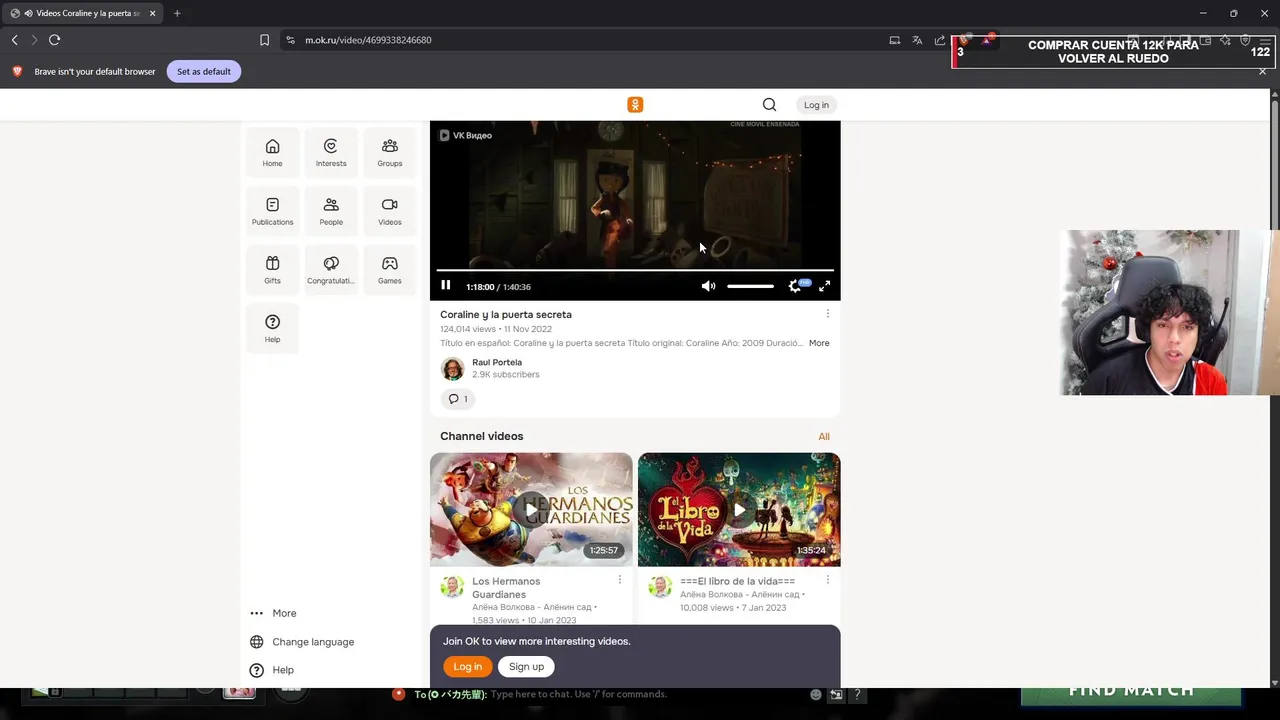Open Raul Portela channel name link

[497, 362]
